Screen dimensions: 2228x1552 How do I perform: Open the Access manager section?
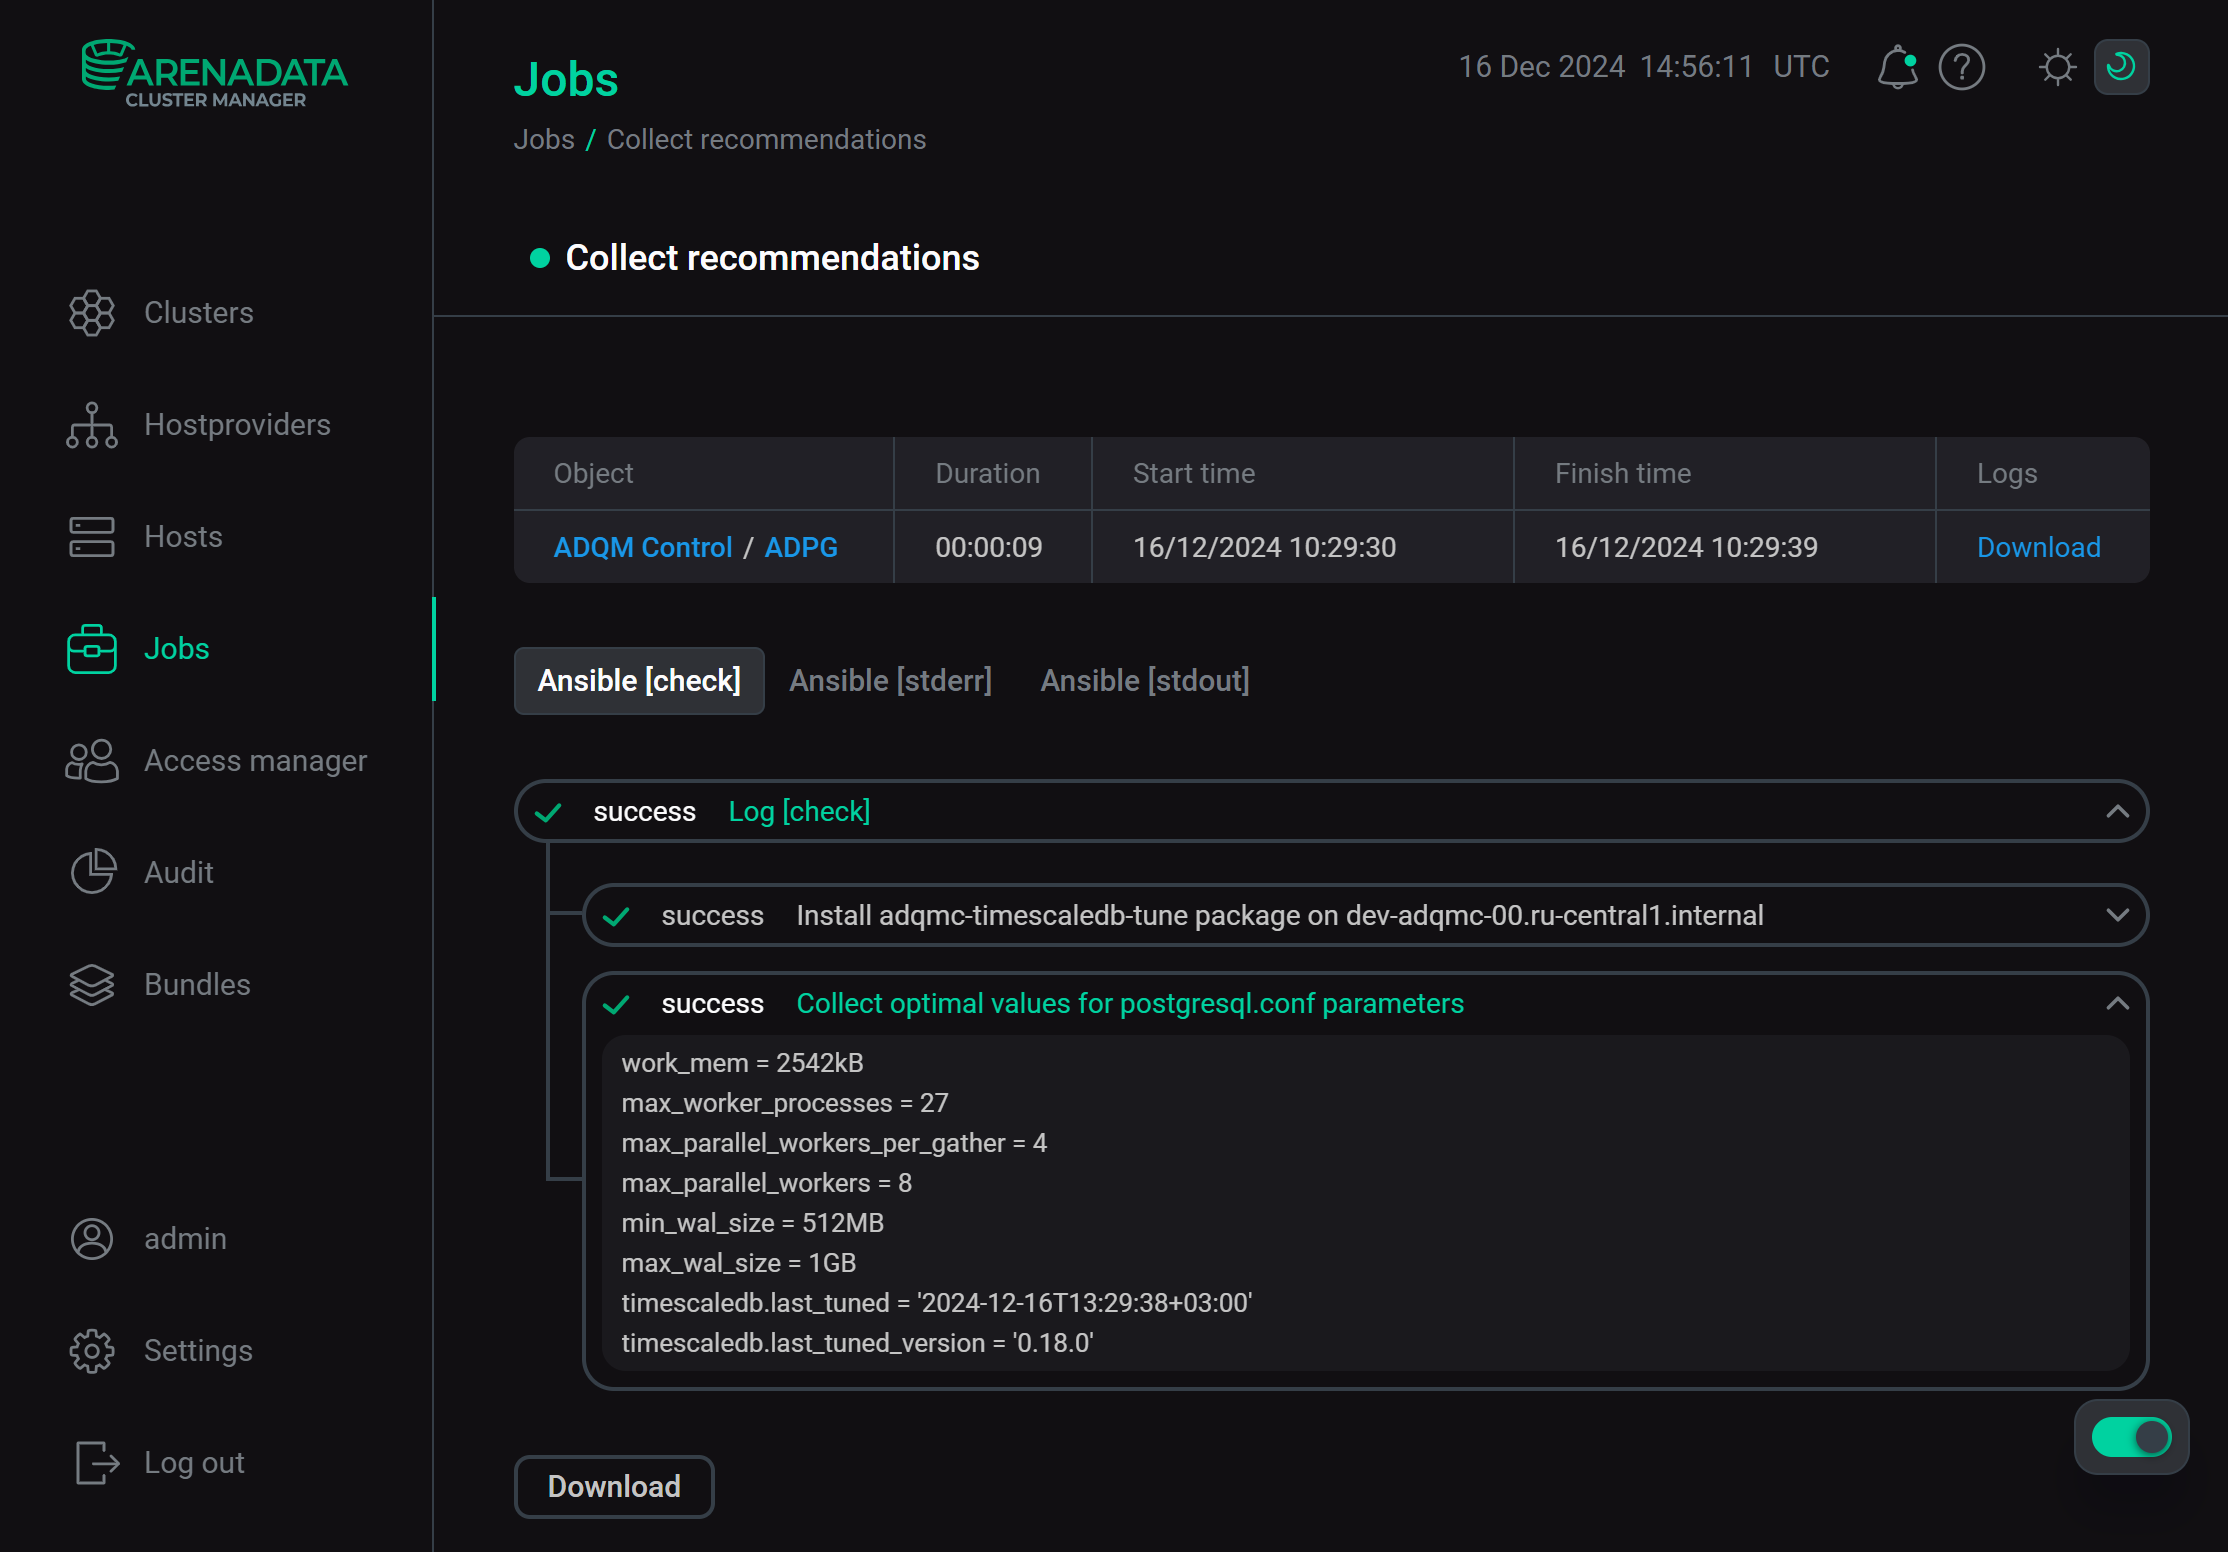tap(255, 760)
